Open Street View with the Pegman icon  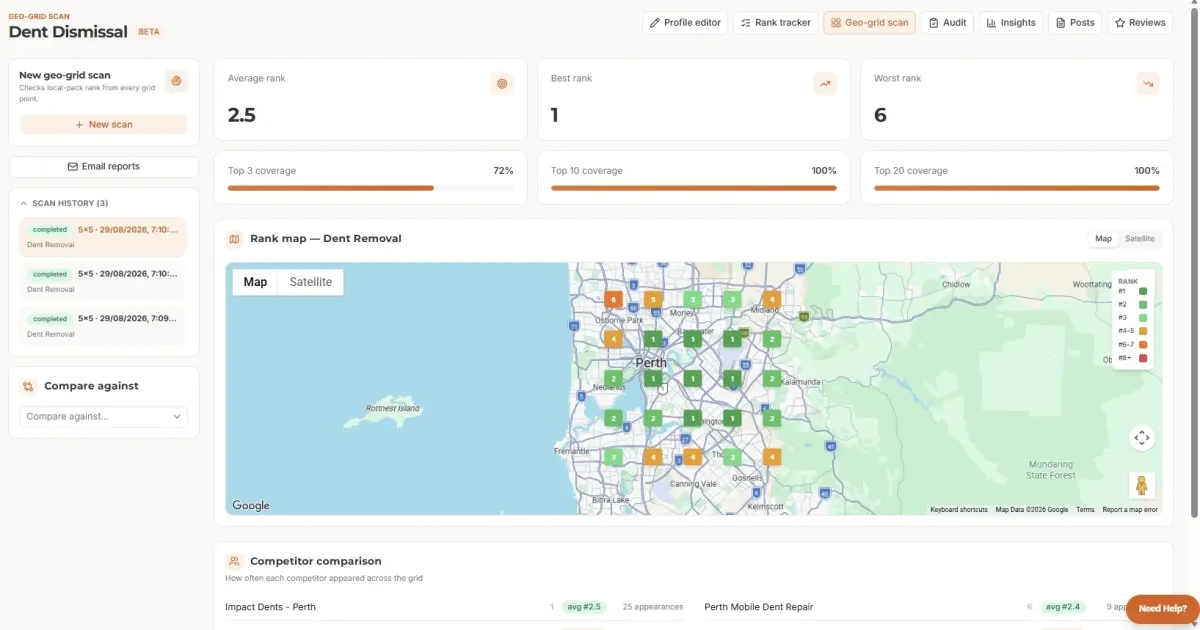pyautogui.click(x=1141, y=485)
